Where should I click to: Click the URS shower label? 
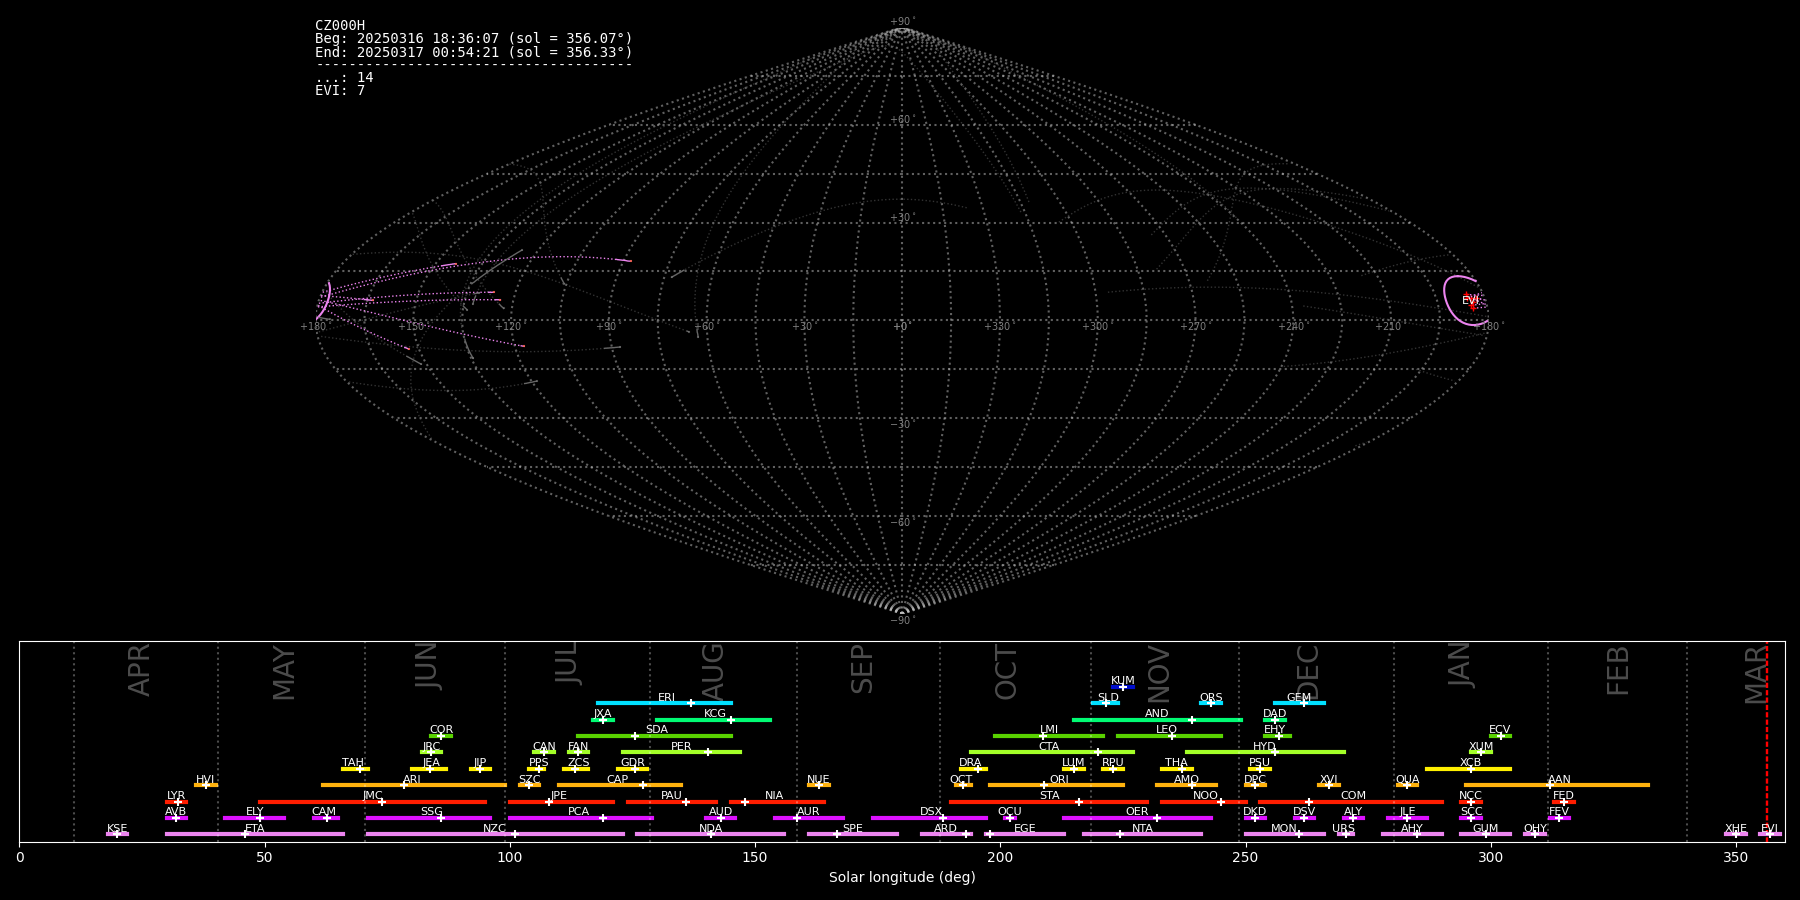pos(1343,829)
